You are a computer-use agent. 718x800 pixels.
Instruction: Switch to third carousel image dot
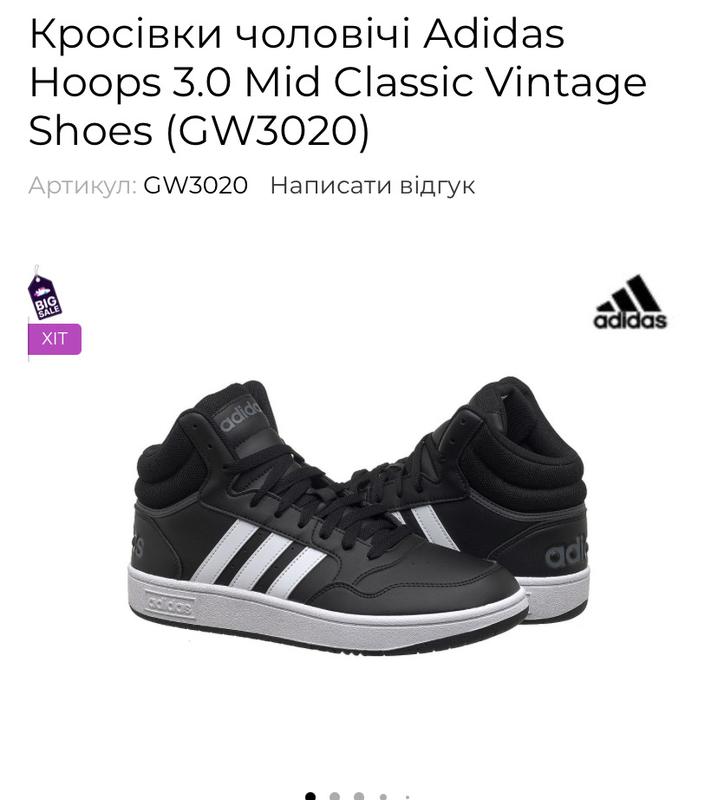click(359, 796)
